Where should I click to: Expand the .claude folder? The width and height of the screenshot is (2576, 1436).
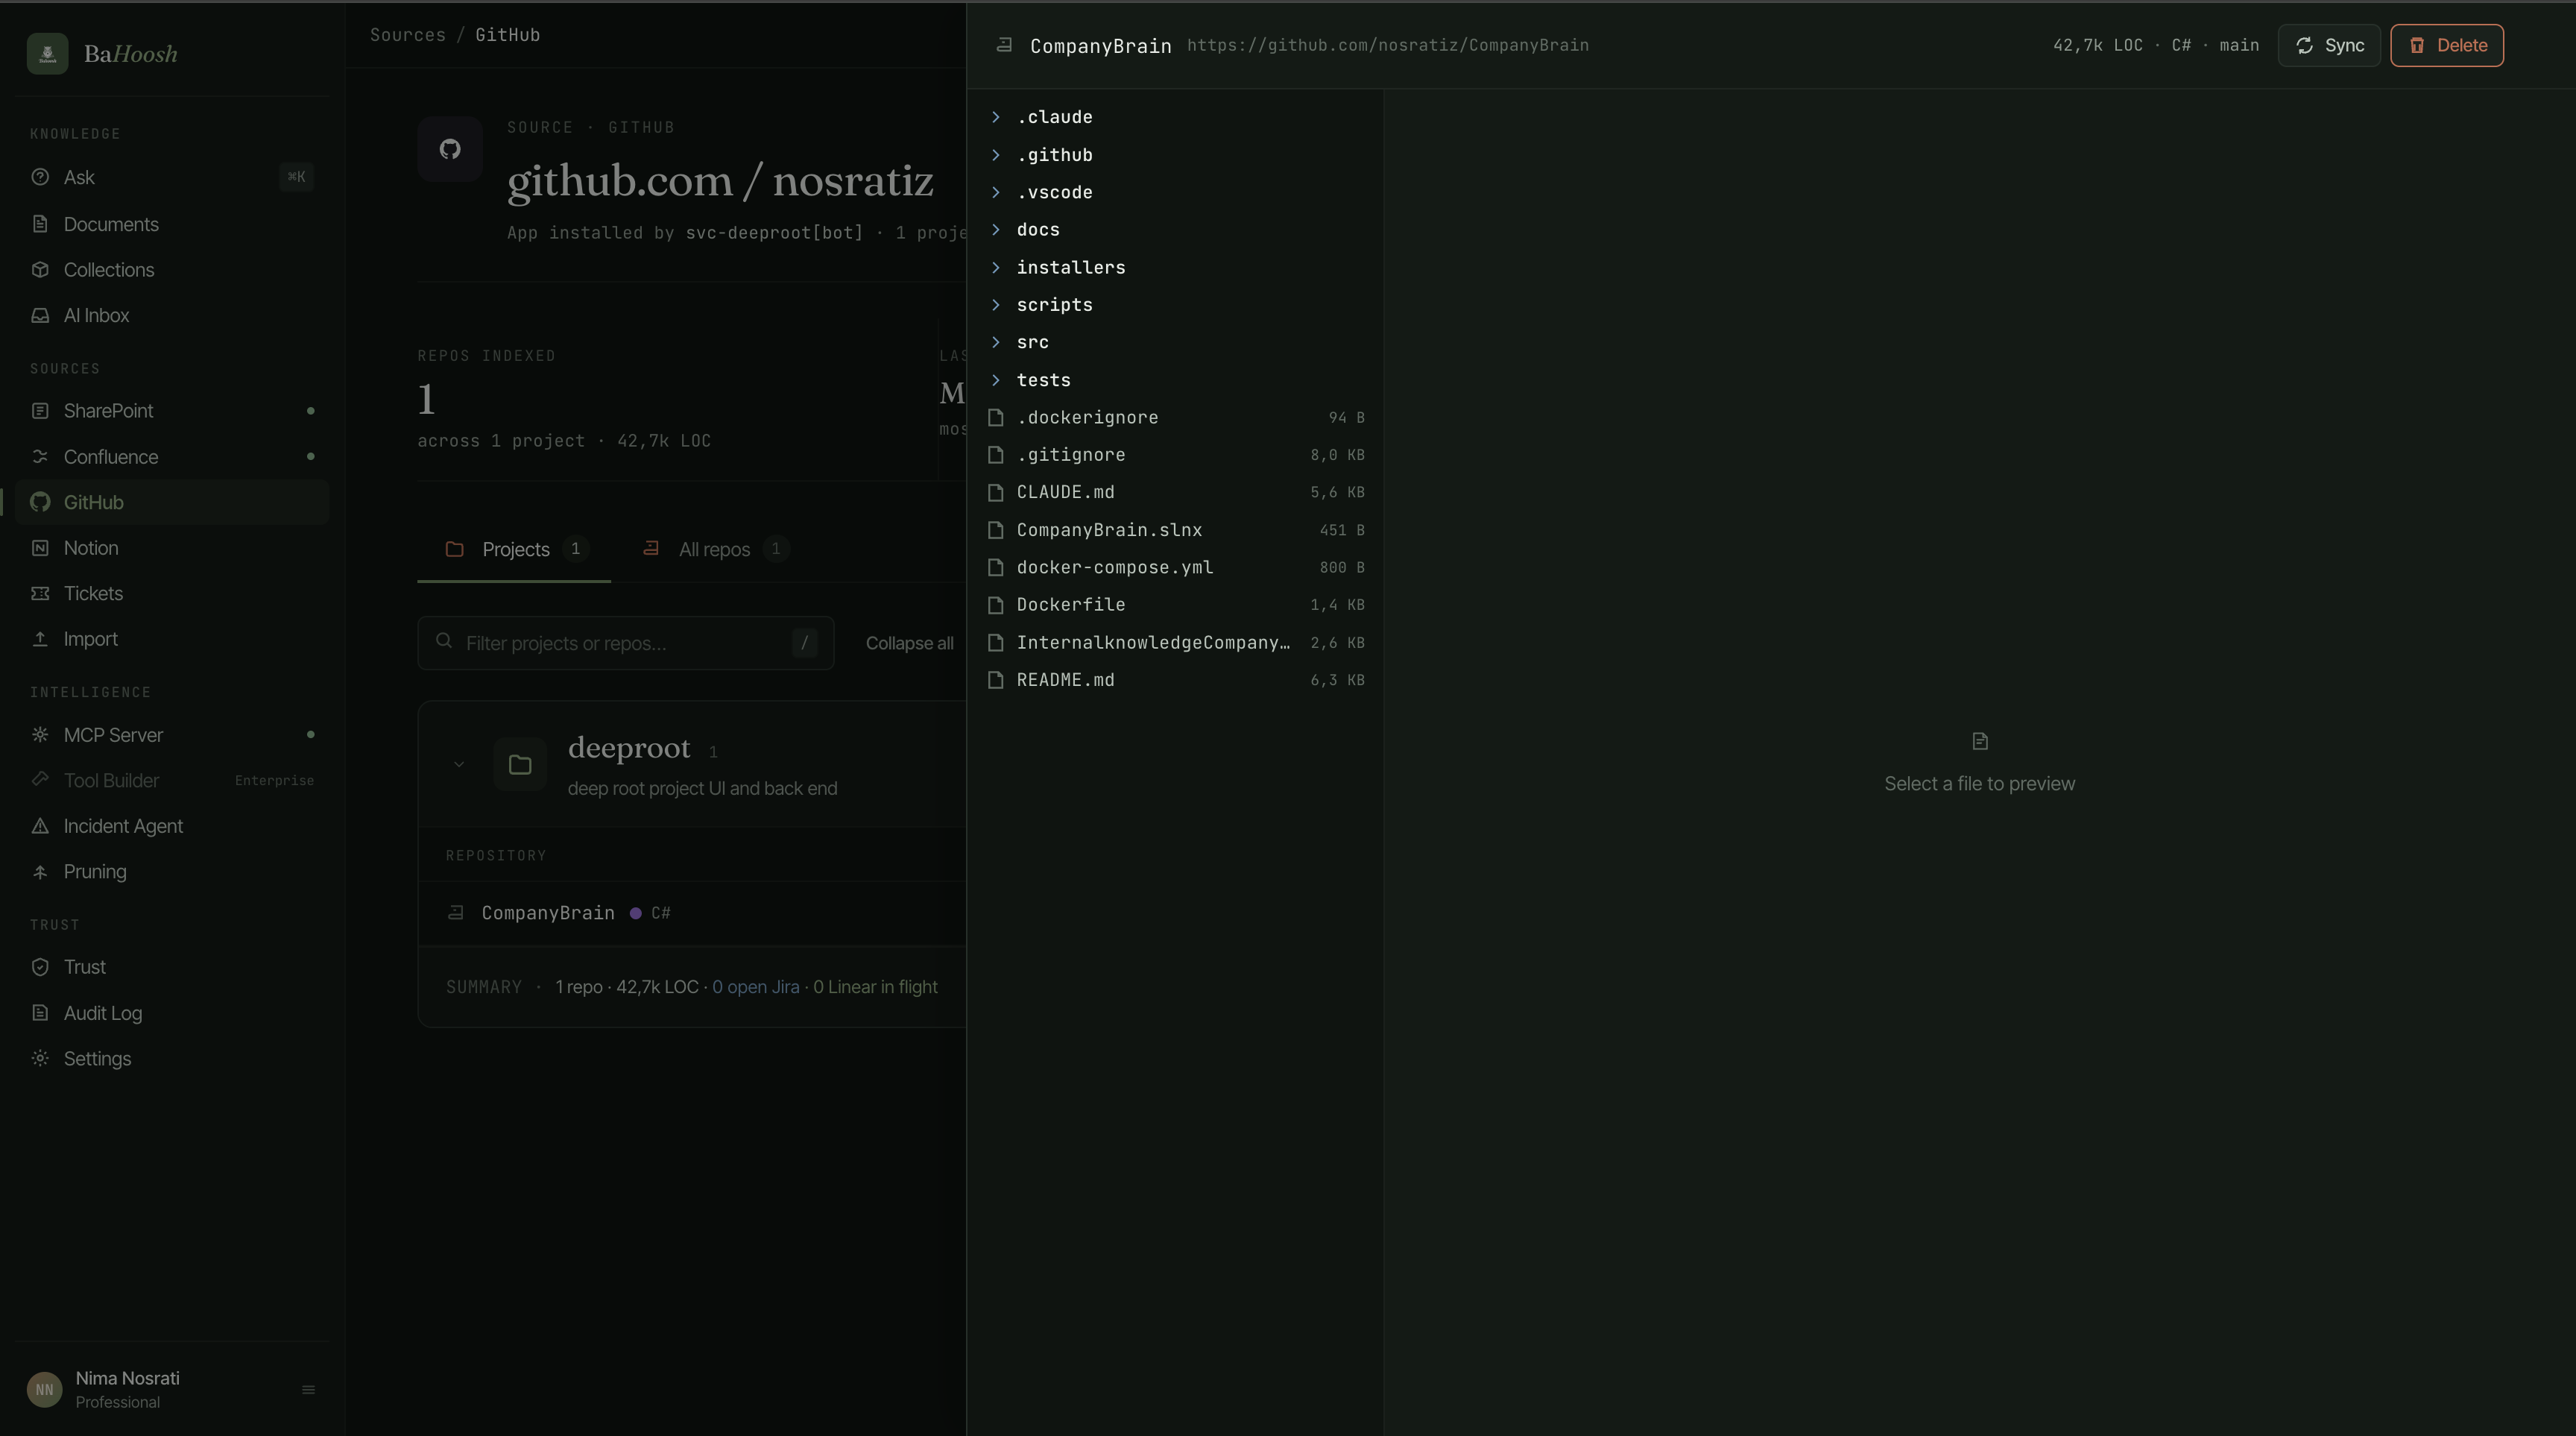coord(1175,117)
